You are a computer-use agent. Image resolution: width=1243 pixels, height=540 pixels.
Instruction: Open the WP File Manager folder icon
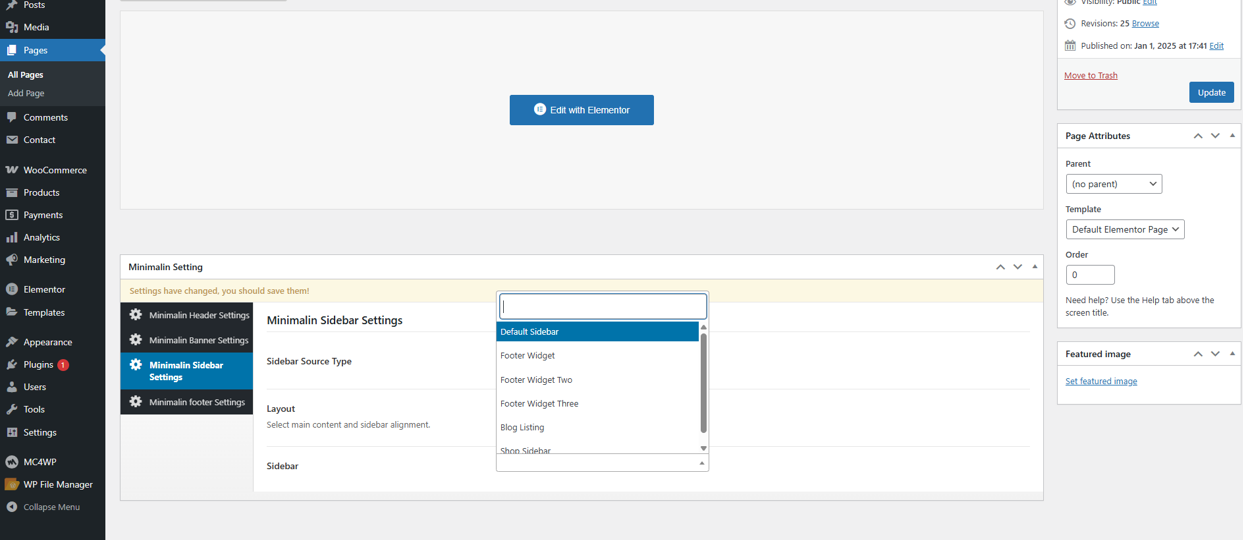click(x=12, y=484)
